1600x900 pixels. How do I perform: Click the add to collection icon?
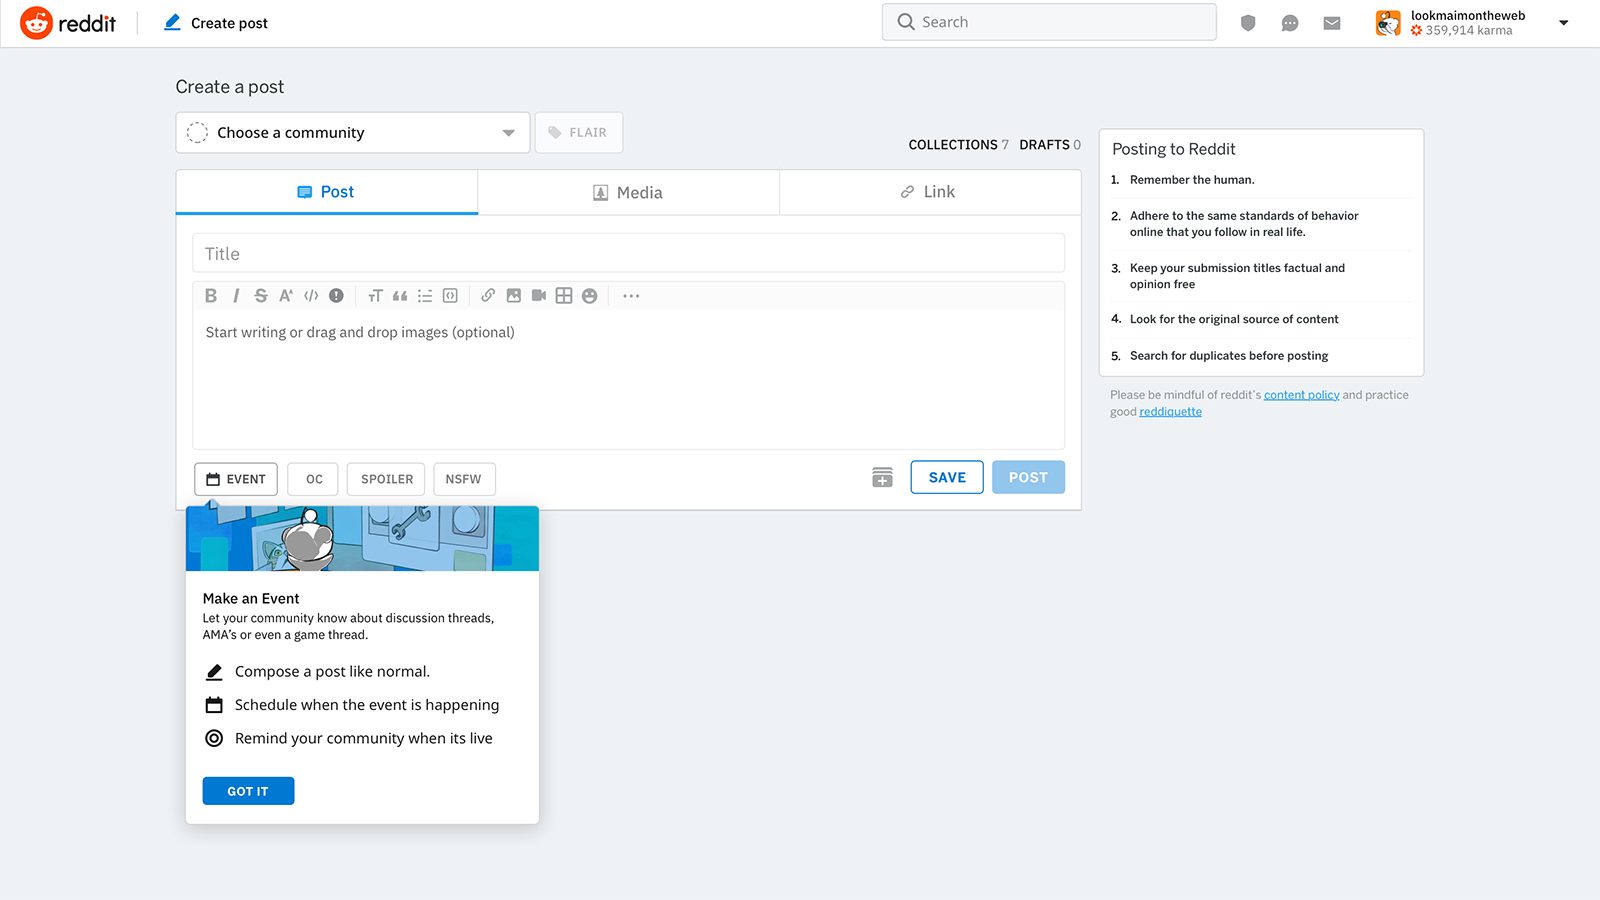(882, 478)
